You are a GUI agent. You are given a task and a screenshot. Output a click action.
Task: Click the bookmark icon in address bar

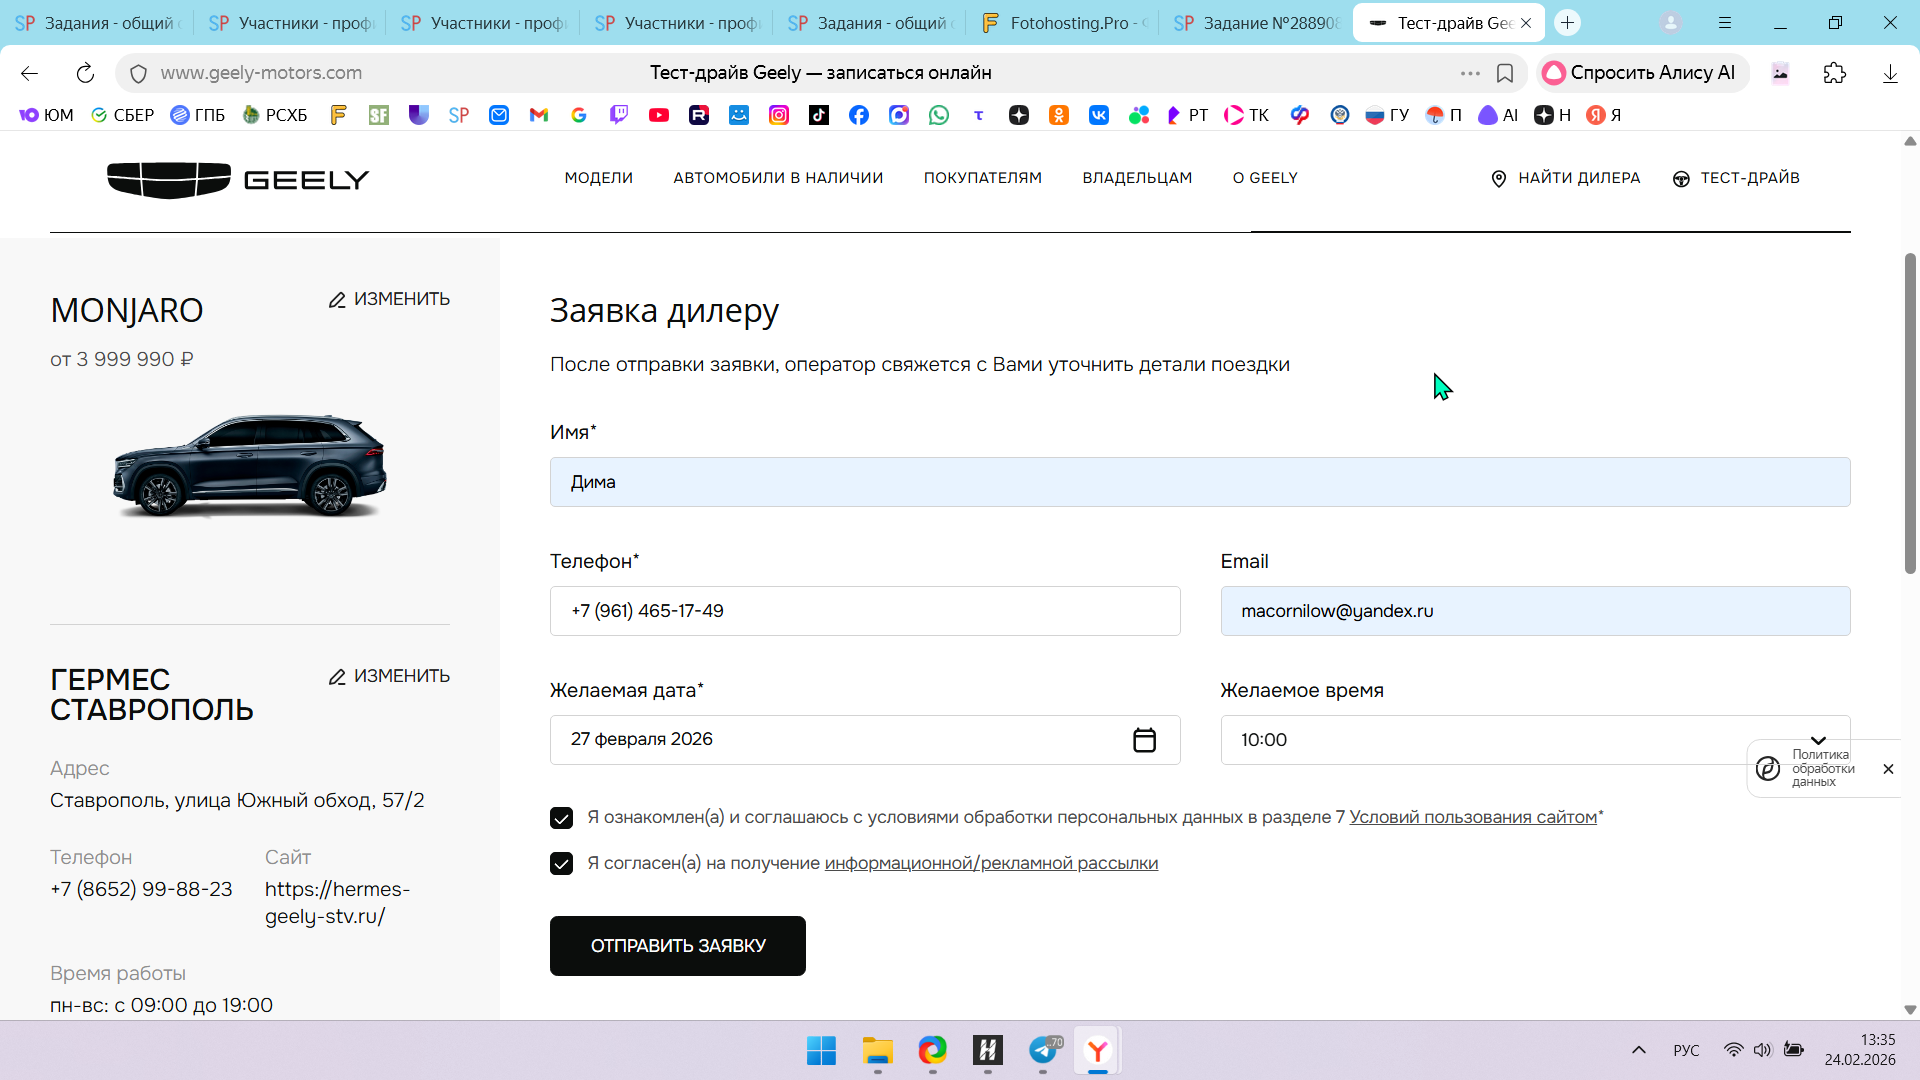click(x=1504, y=73)
